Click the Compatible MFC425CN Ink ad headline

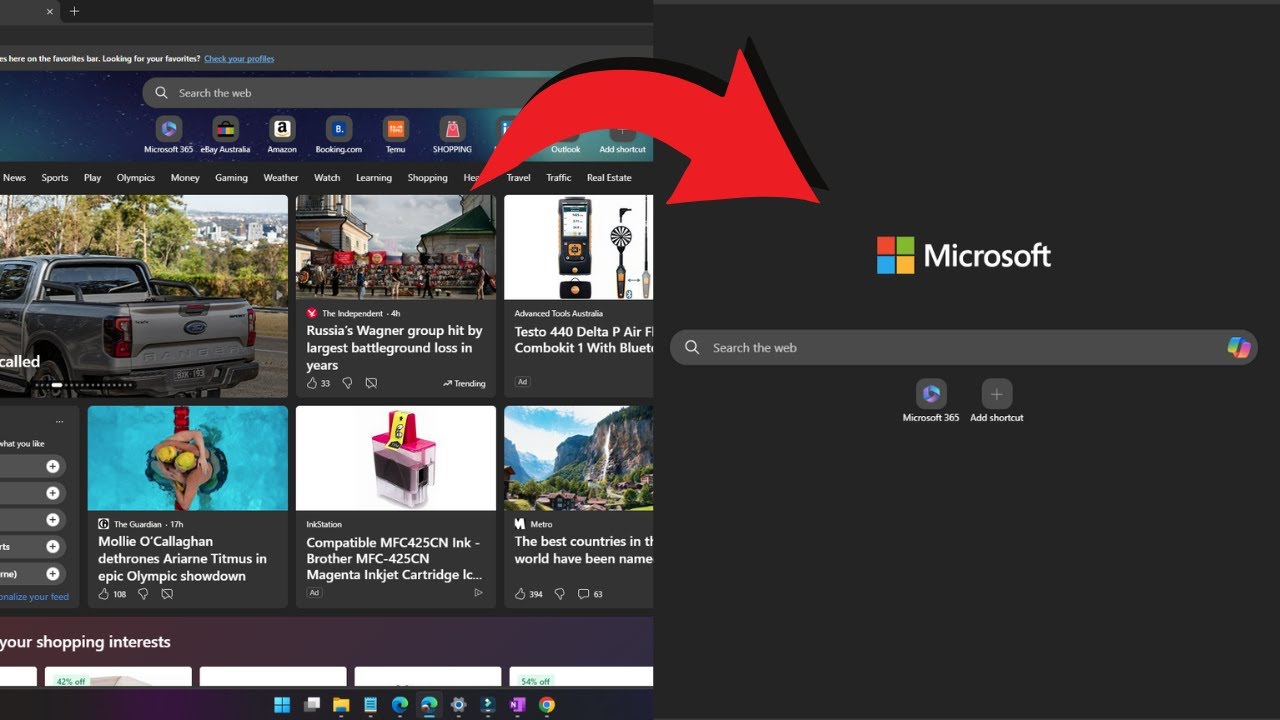click(x=394, y=559)
